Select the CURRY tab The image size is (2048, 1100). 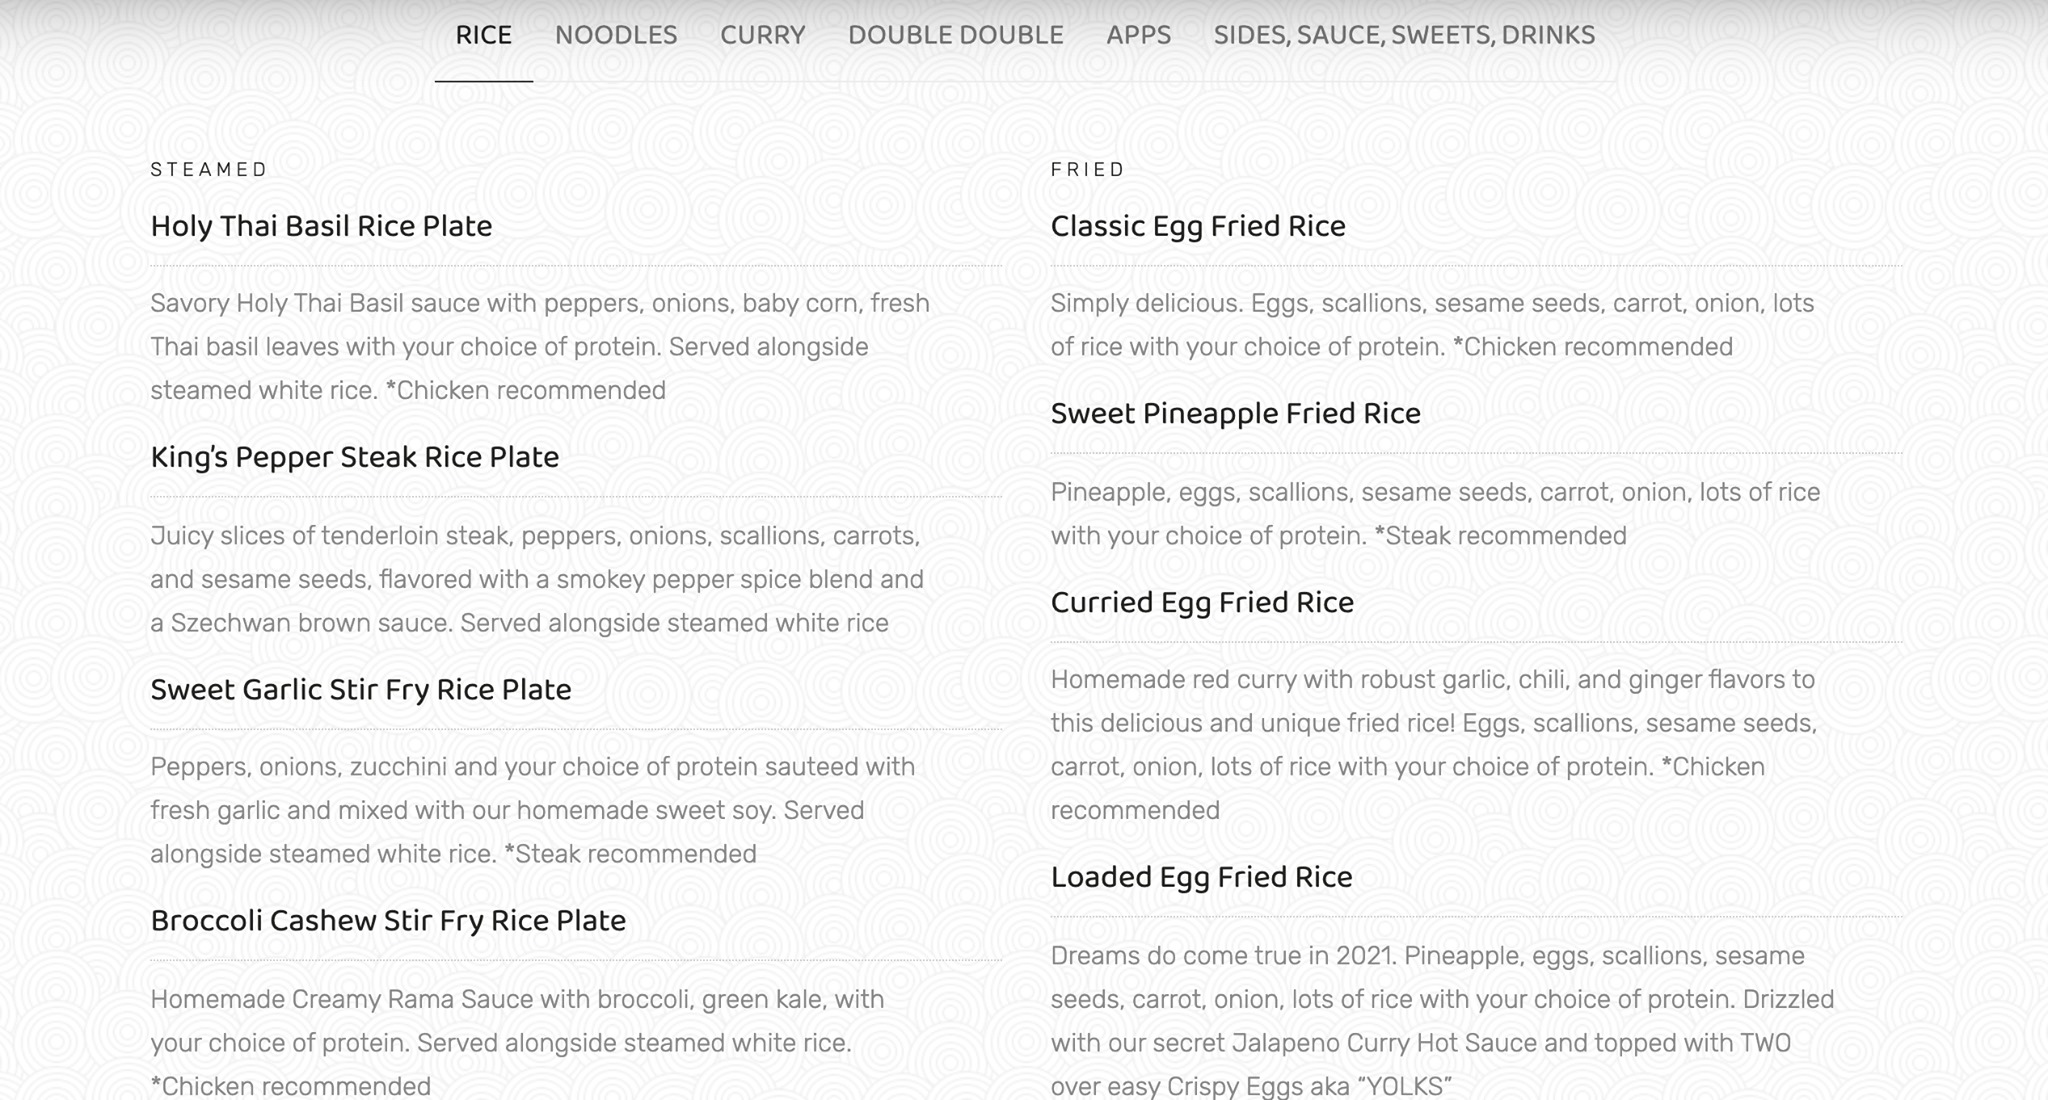click(762, 35)
